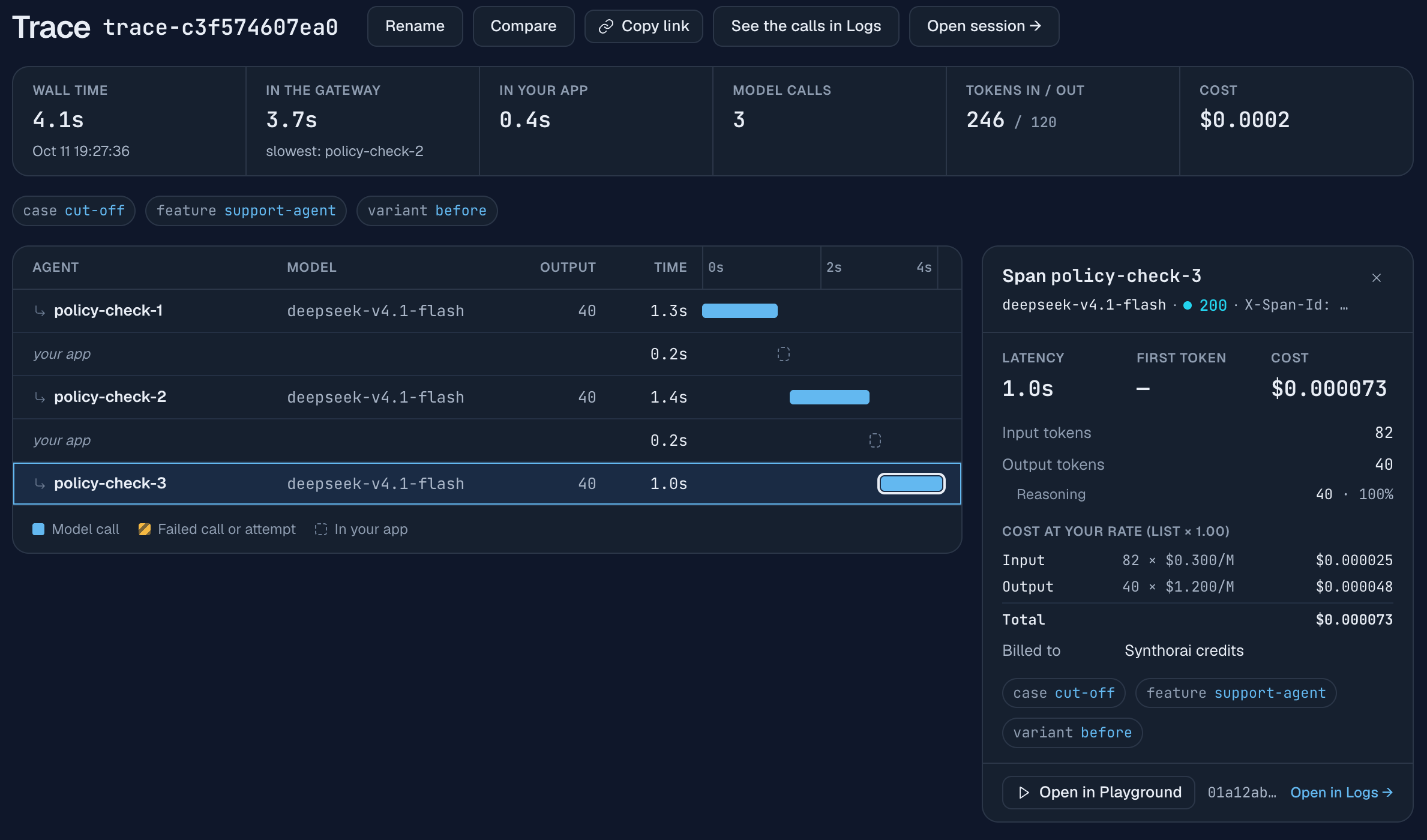
Task: See the calls in Logs
Action: click(806, 26)
